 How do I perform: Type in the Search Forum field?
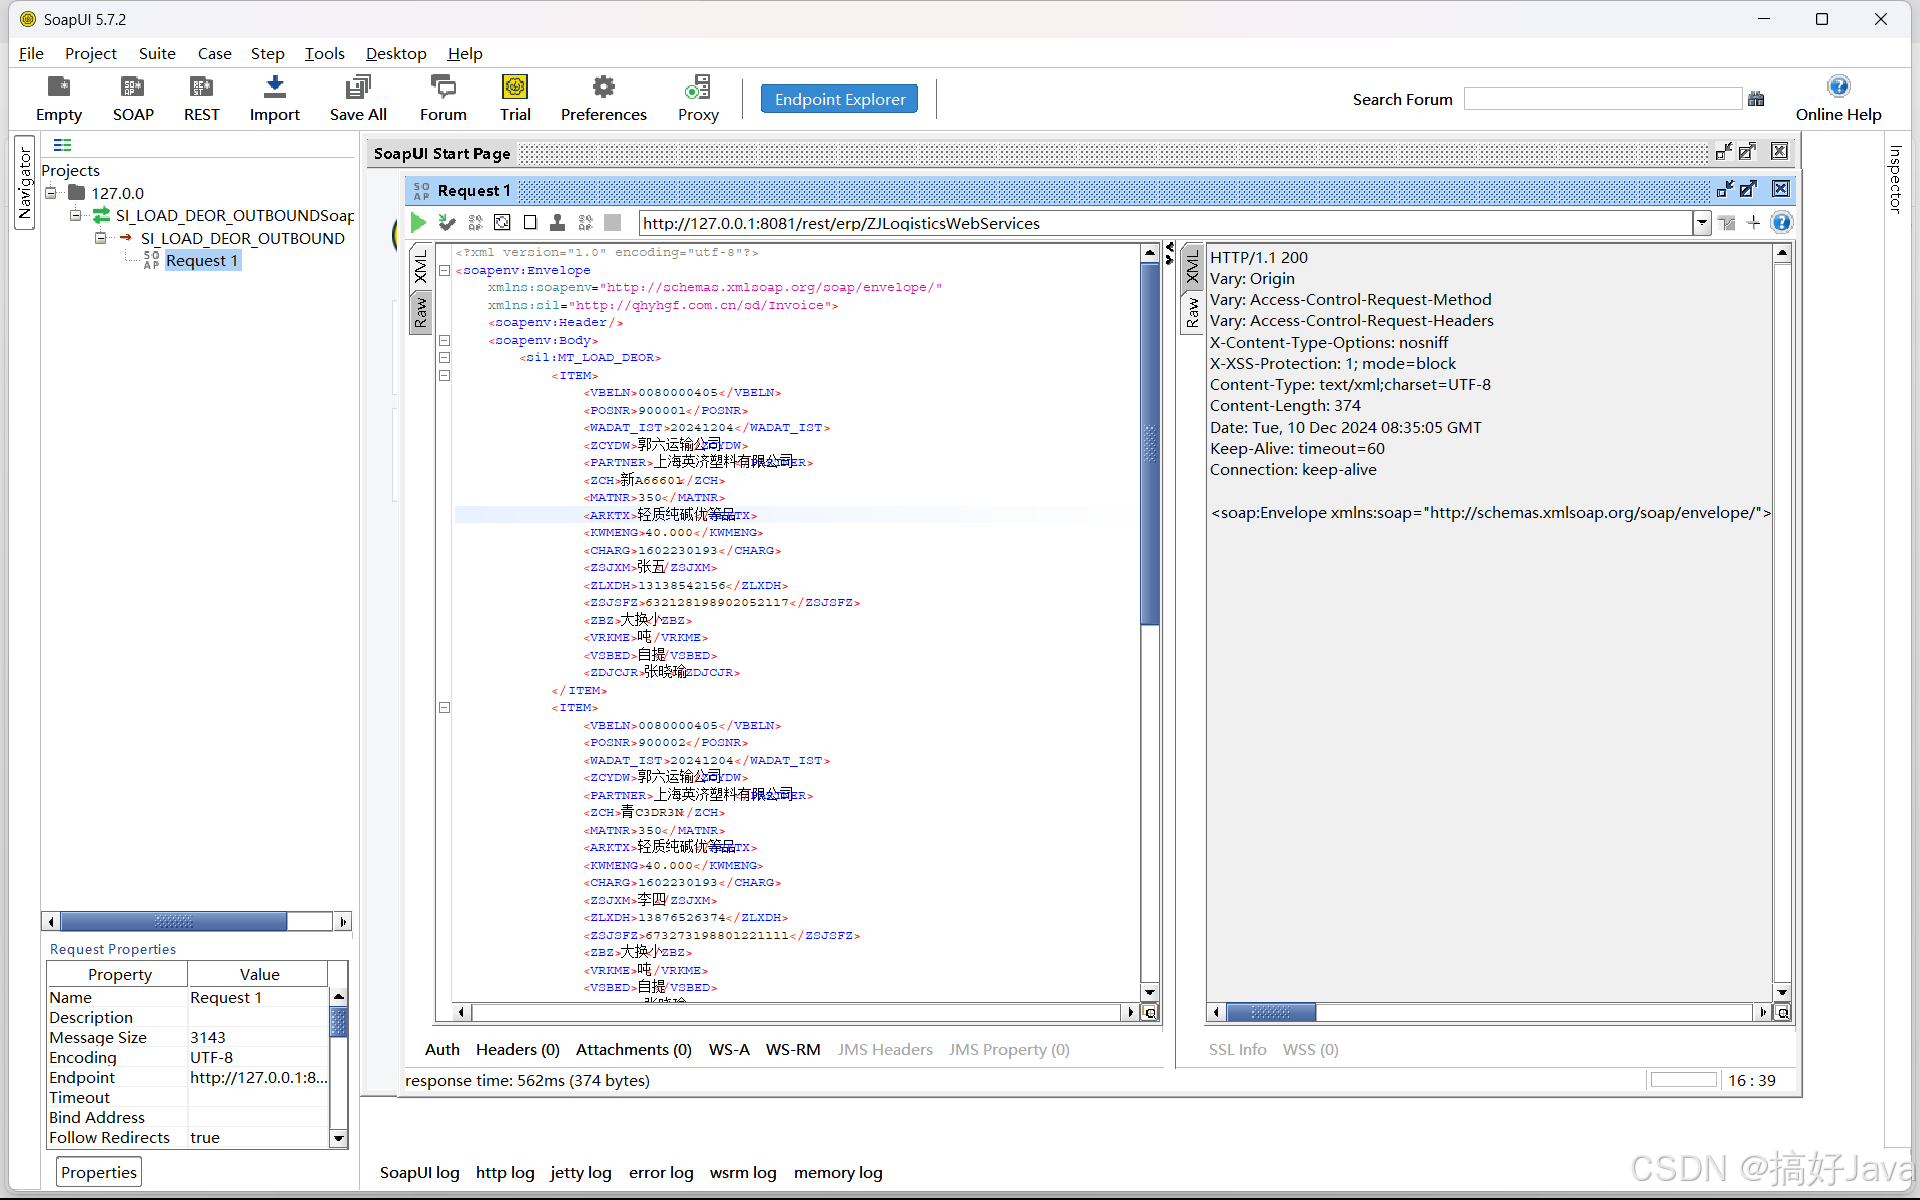[x=1602, y=98]
